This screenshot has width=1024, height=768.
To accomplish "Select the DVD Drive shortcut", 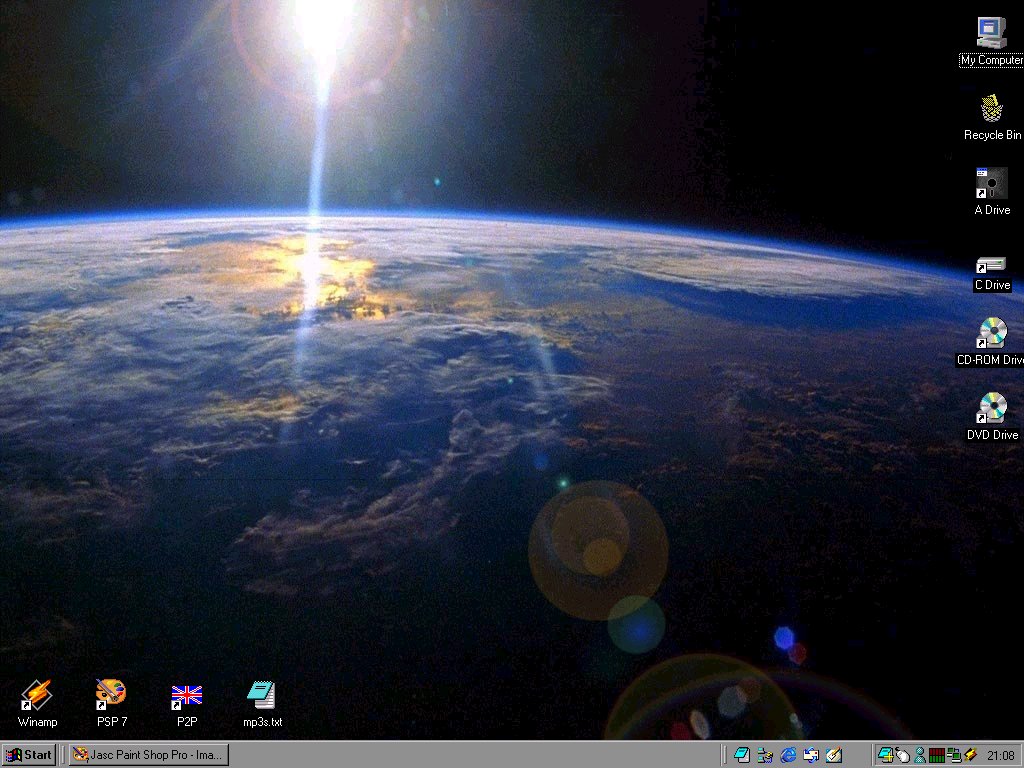I will 991,408.
